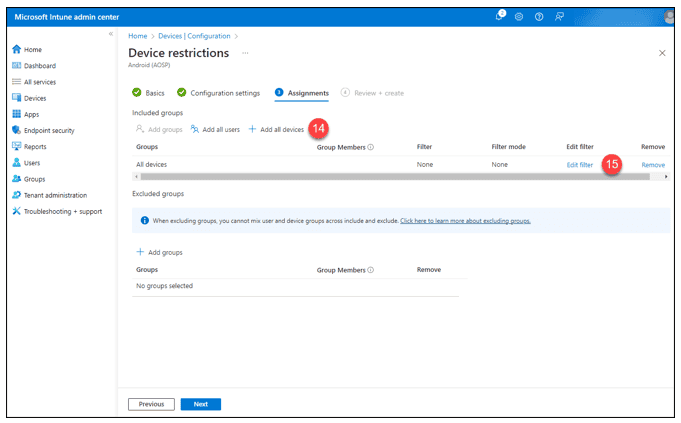Screen dimensions: 681x423
Task: Open Reports from the sidebar
Action: [35, 147]
